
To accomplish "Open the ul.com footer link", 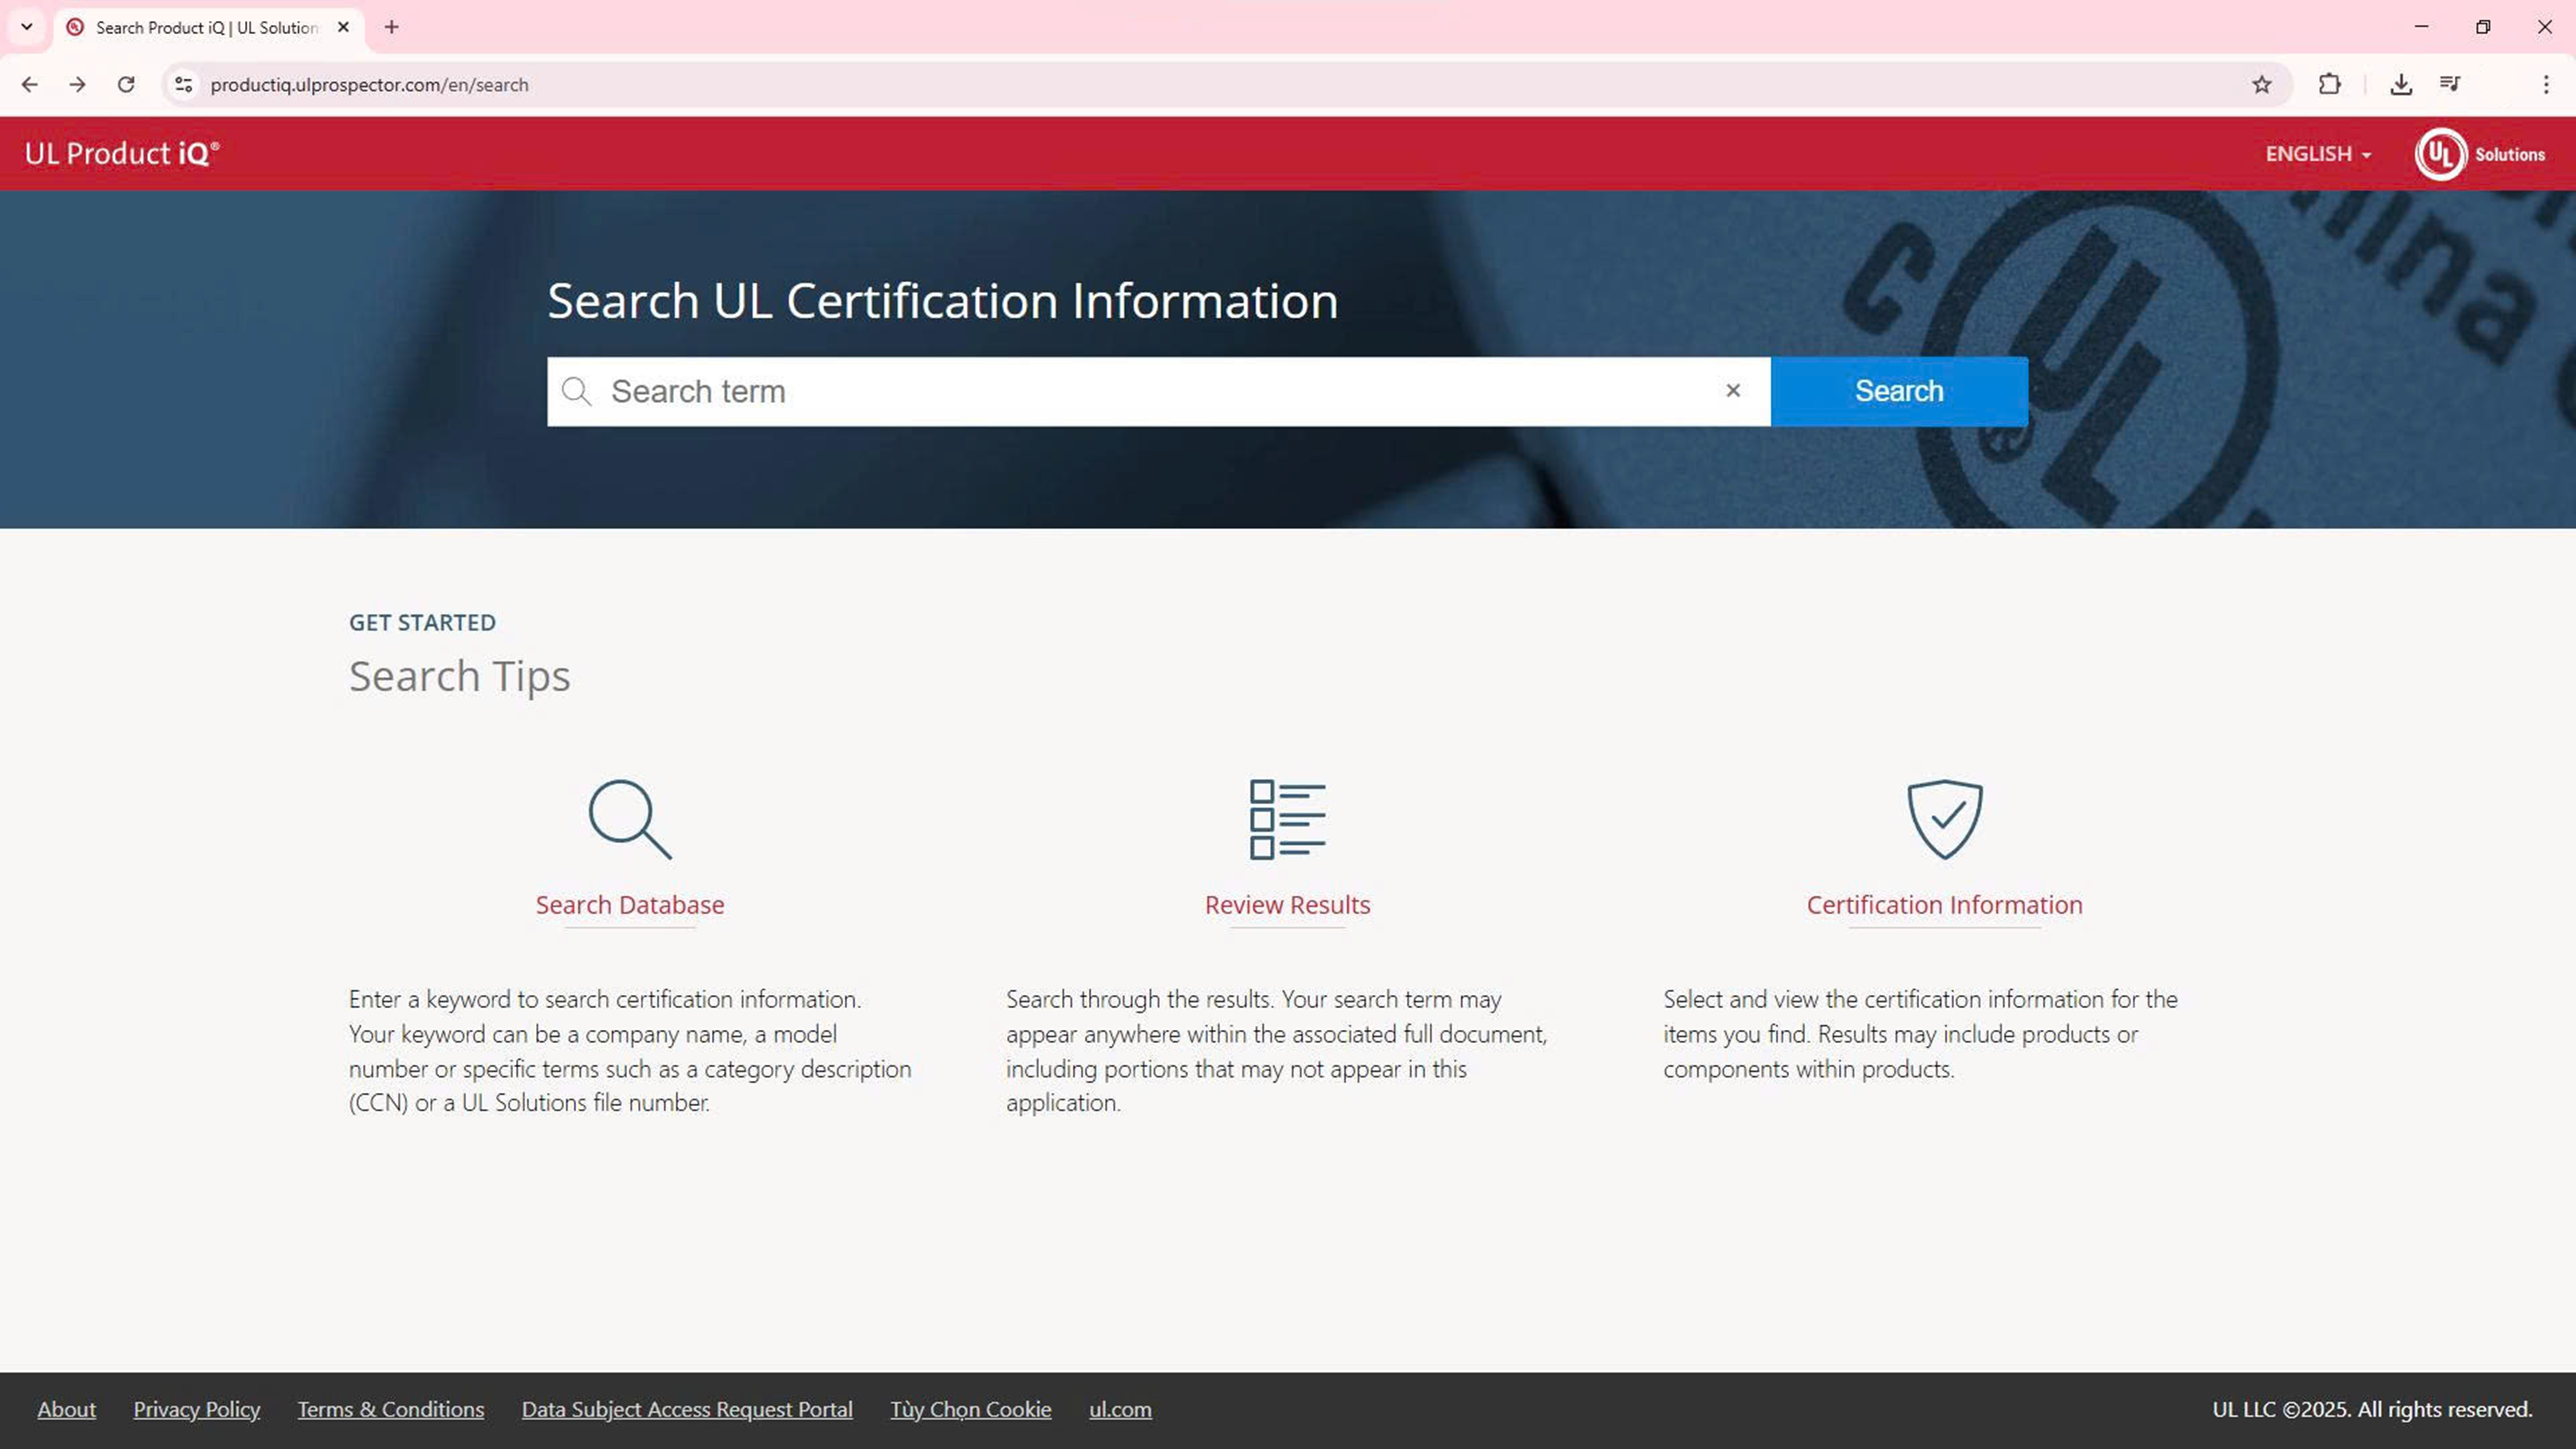I will (x=1120, y=1409).
